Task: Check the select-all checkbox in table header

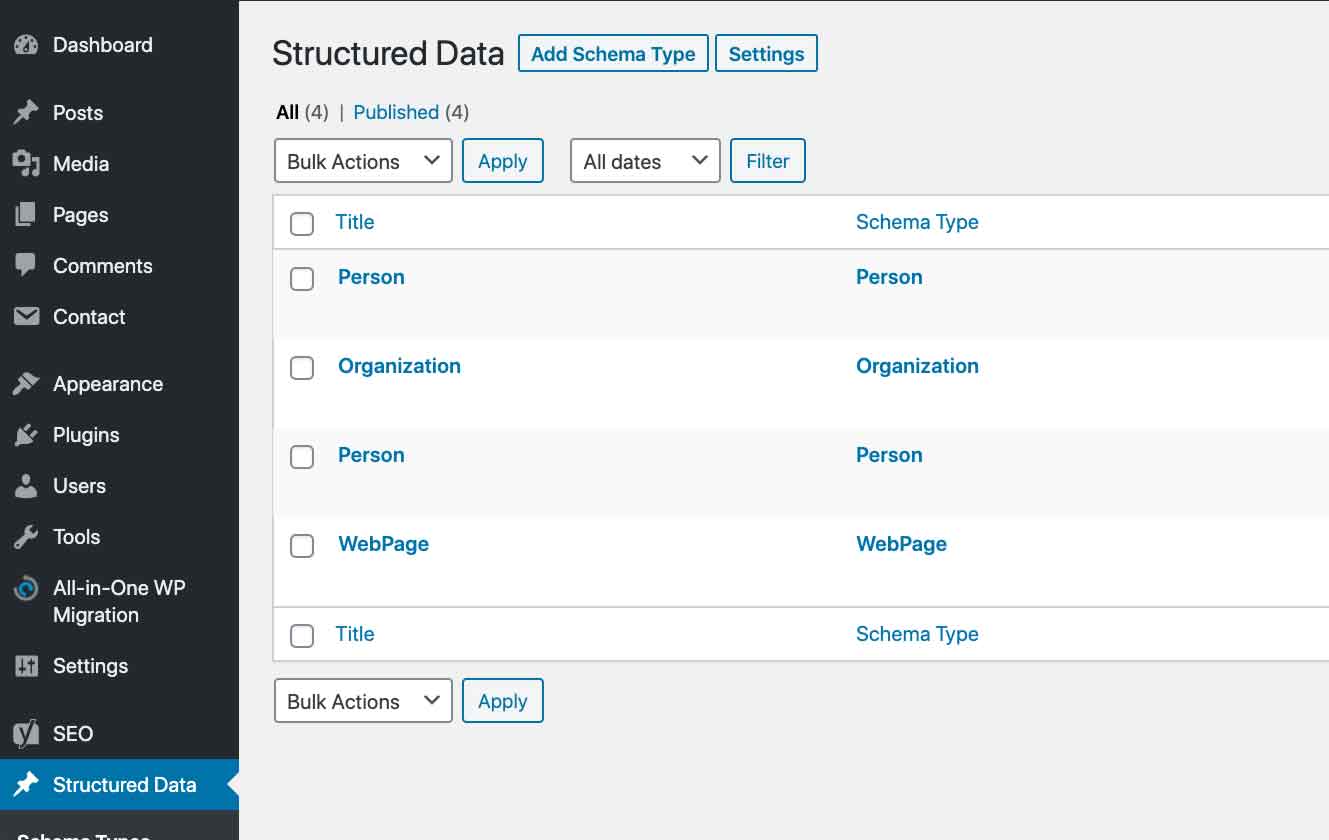Action: (302, 224)
